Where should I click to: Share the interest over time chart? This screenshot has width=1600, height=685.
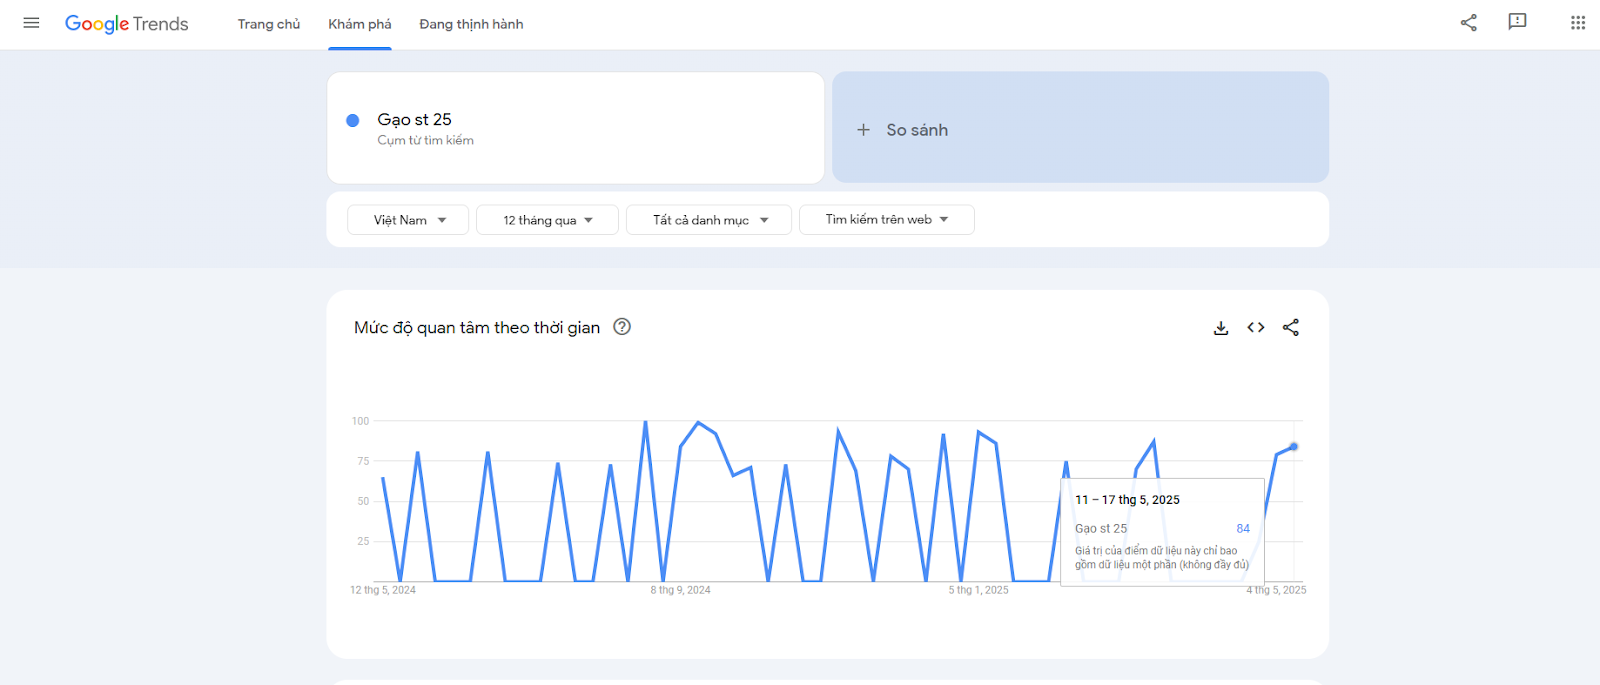click(1291, 327)
